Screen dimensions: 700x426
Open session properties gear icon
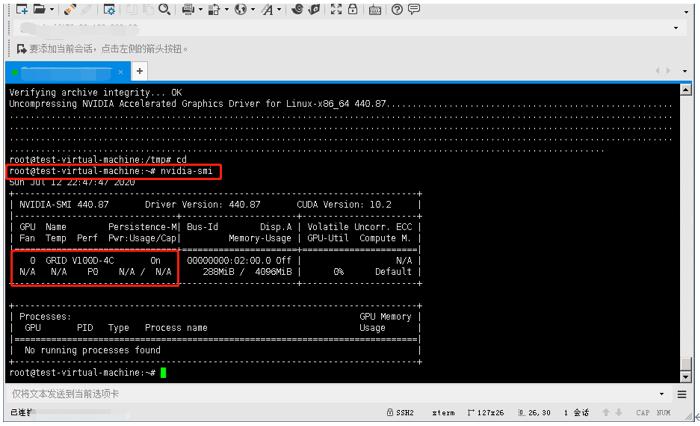[109, 9]
